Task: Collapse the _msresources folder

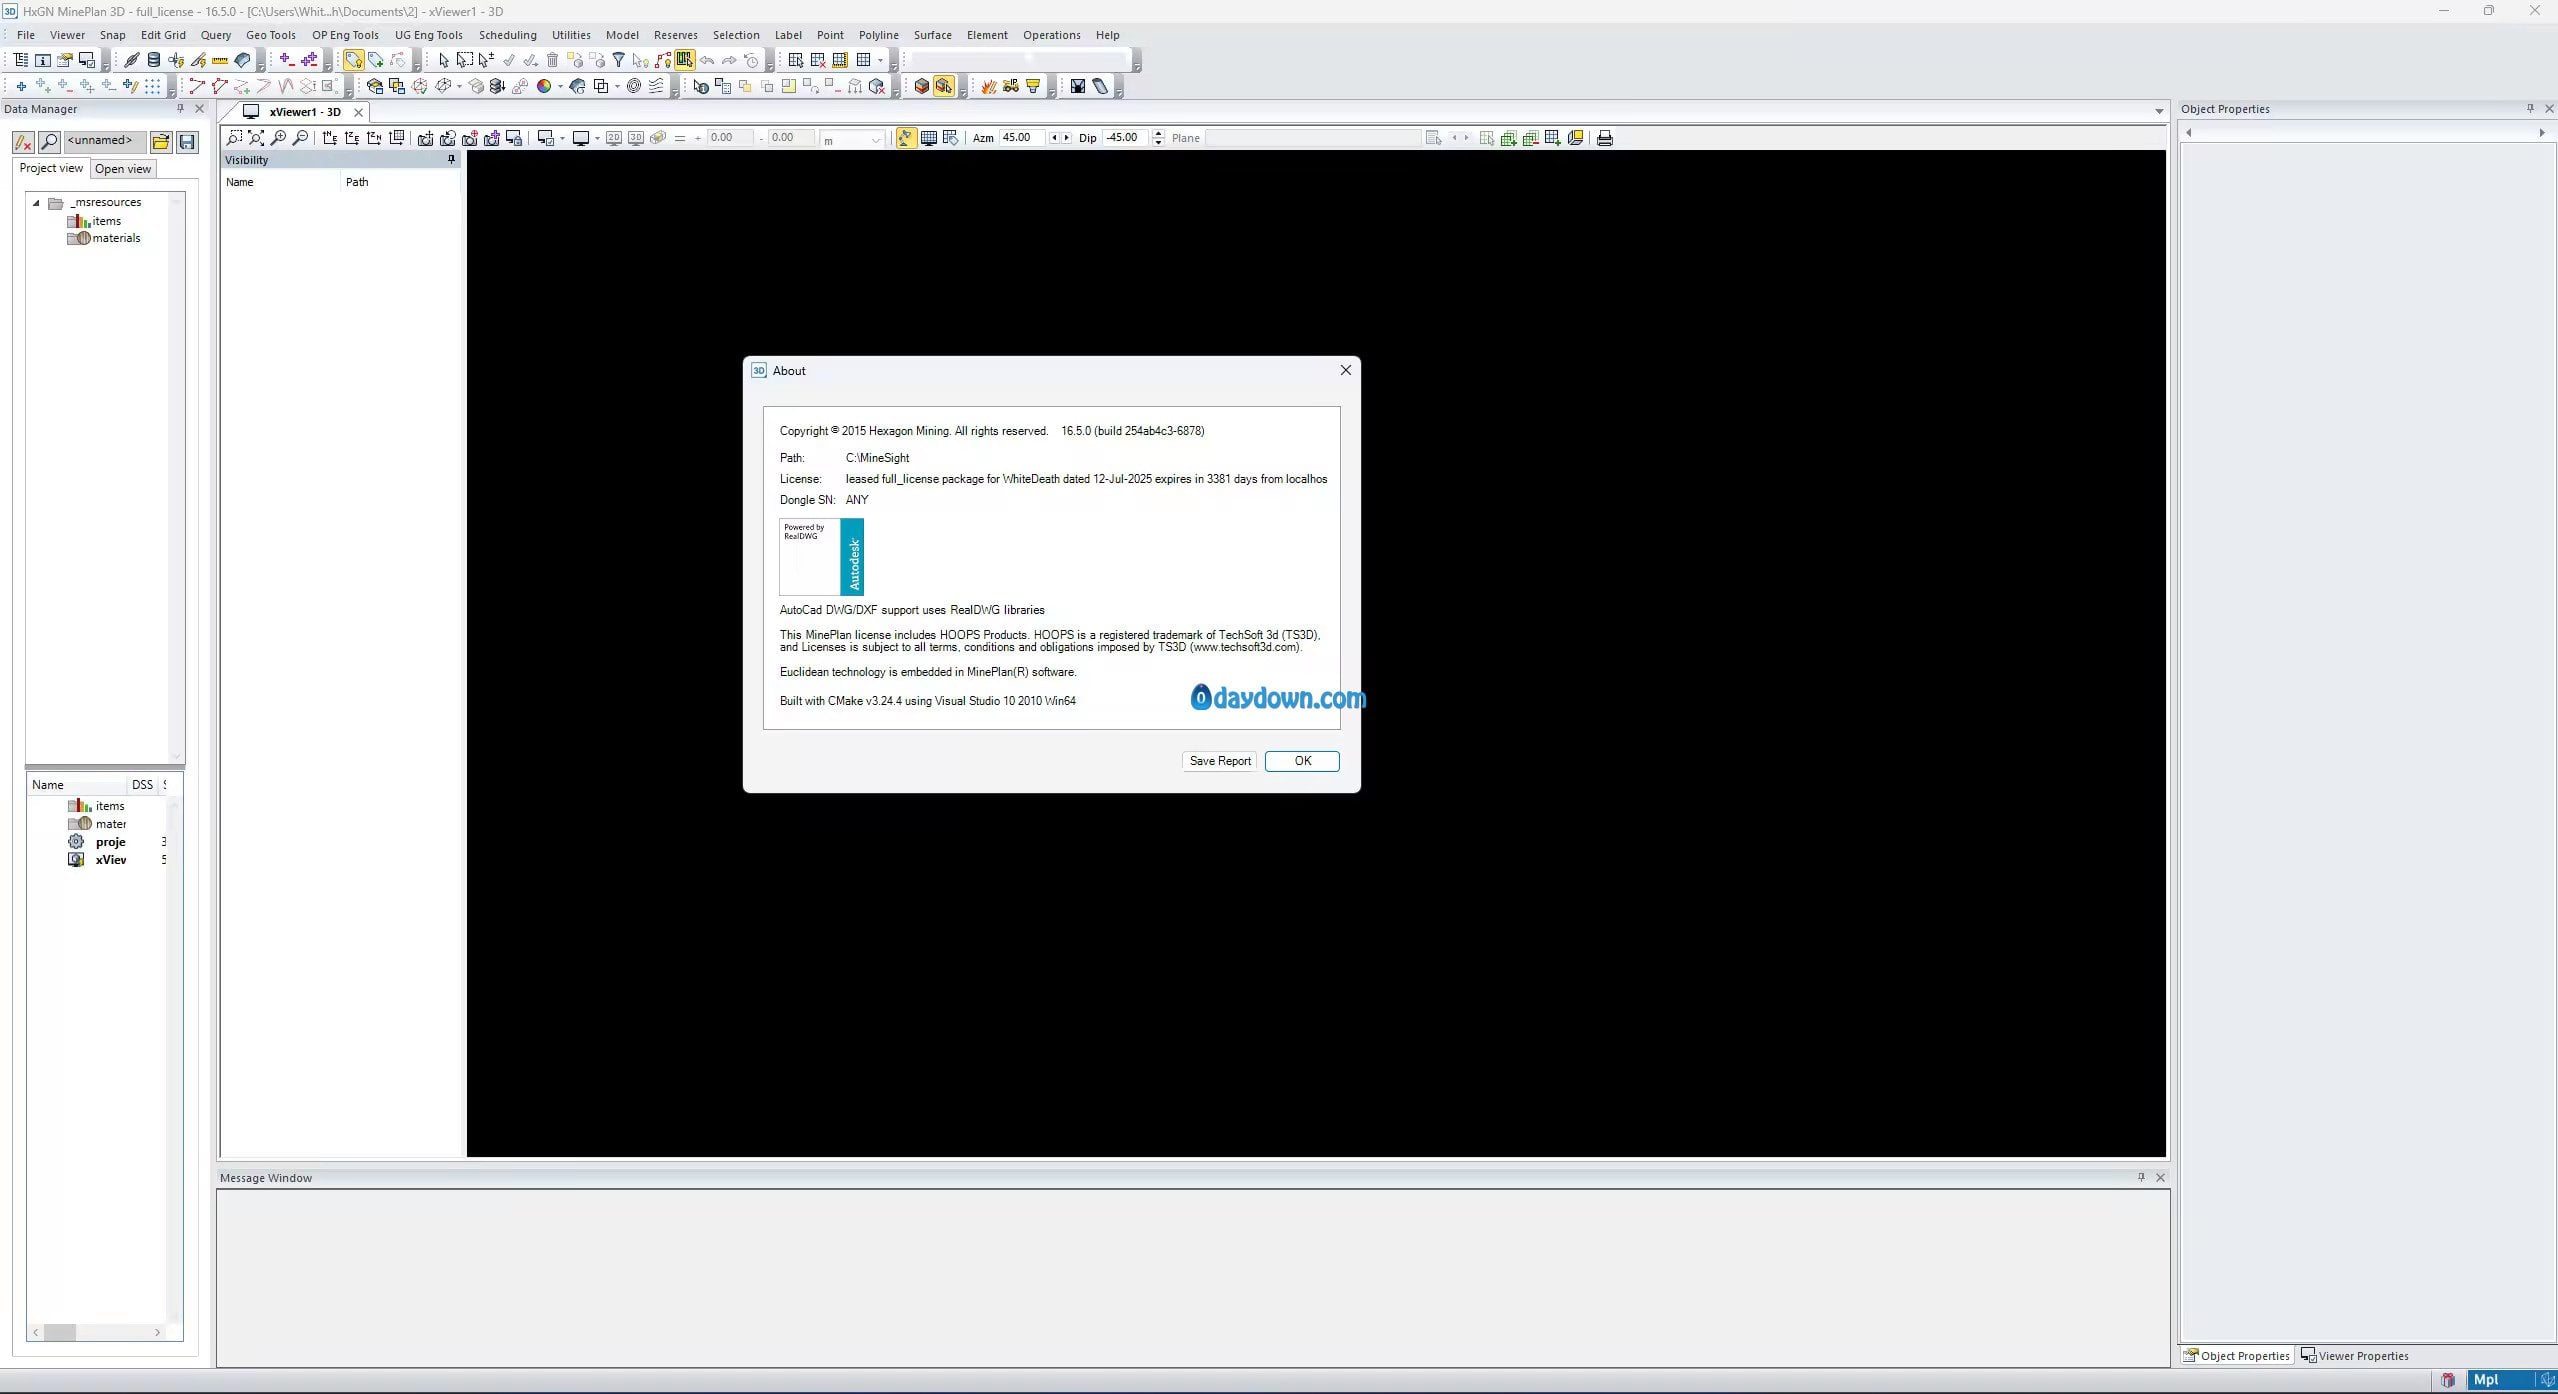Action: (36, 203)
